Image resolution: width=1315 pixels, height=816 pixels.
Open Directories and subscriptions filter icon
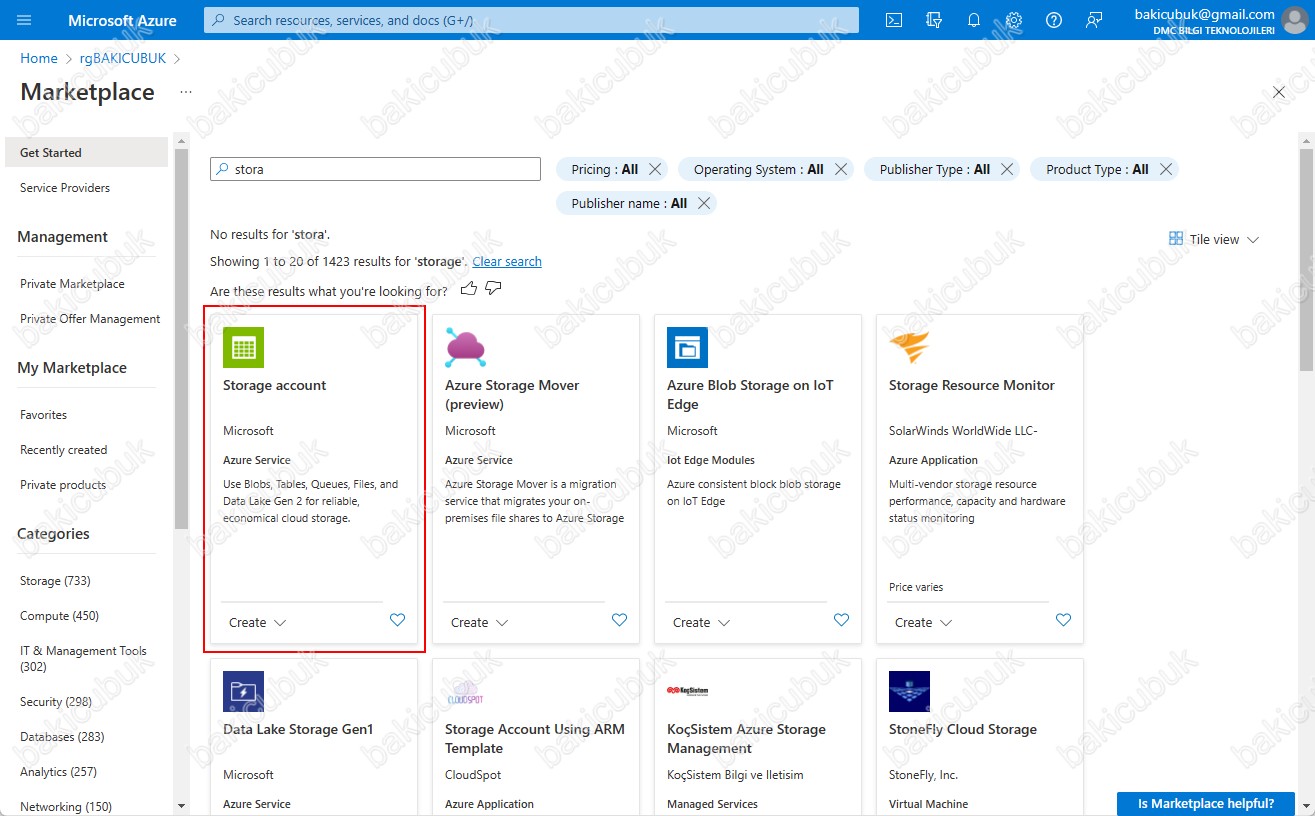[x=934, y=20]
